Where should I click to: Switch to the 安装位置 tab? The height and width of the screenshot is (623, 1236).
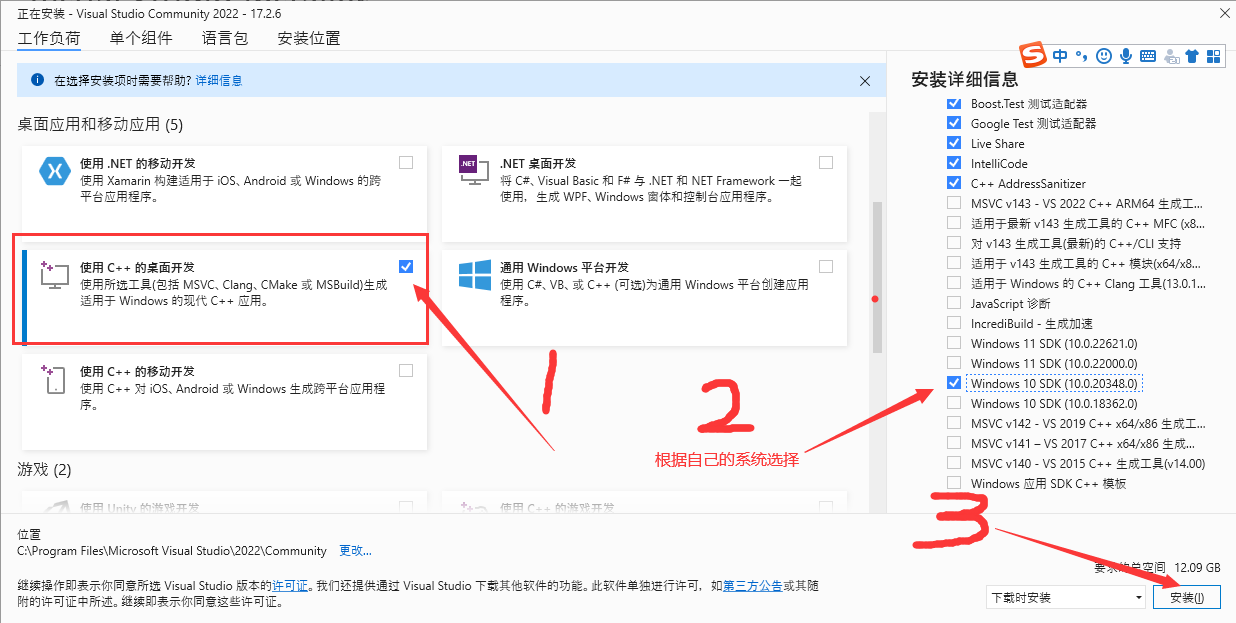(309, 39)
